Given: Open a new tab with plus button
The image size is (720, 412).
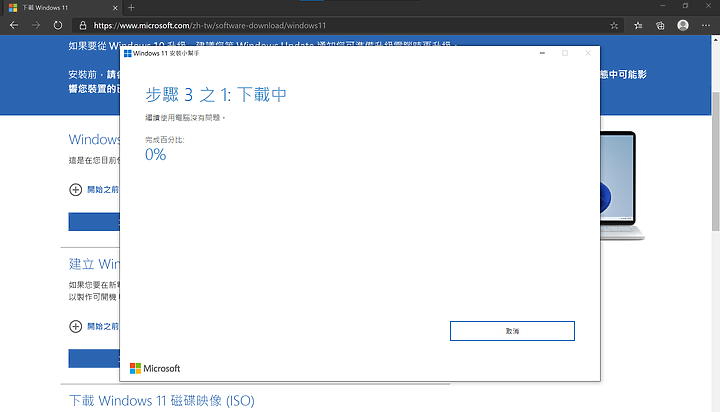Looking at the screenshot, I should coord(131,7).
